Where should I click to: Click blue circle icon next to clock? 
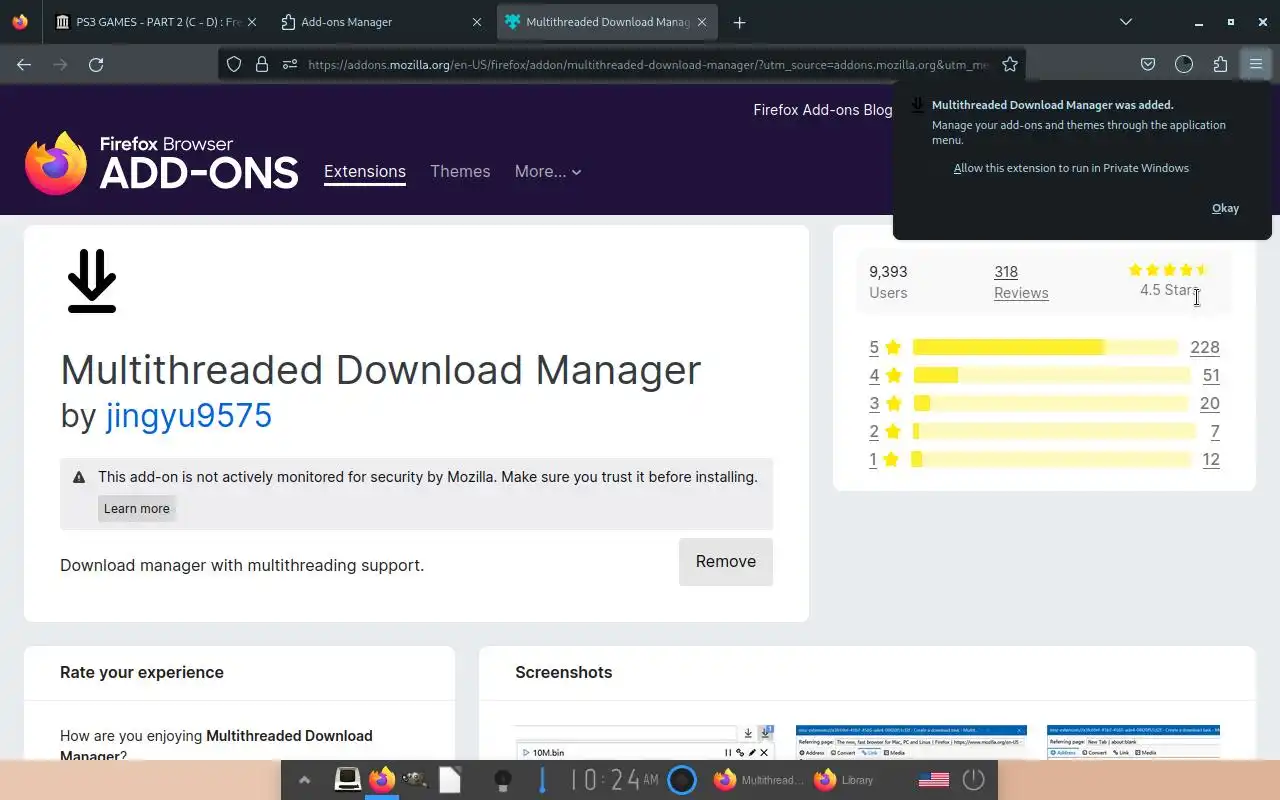[681, 780]
